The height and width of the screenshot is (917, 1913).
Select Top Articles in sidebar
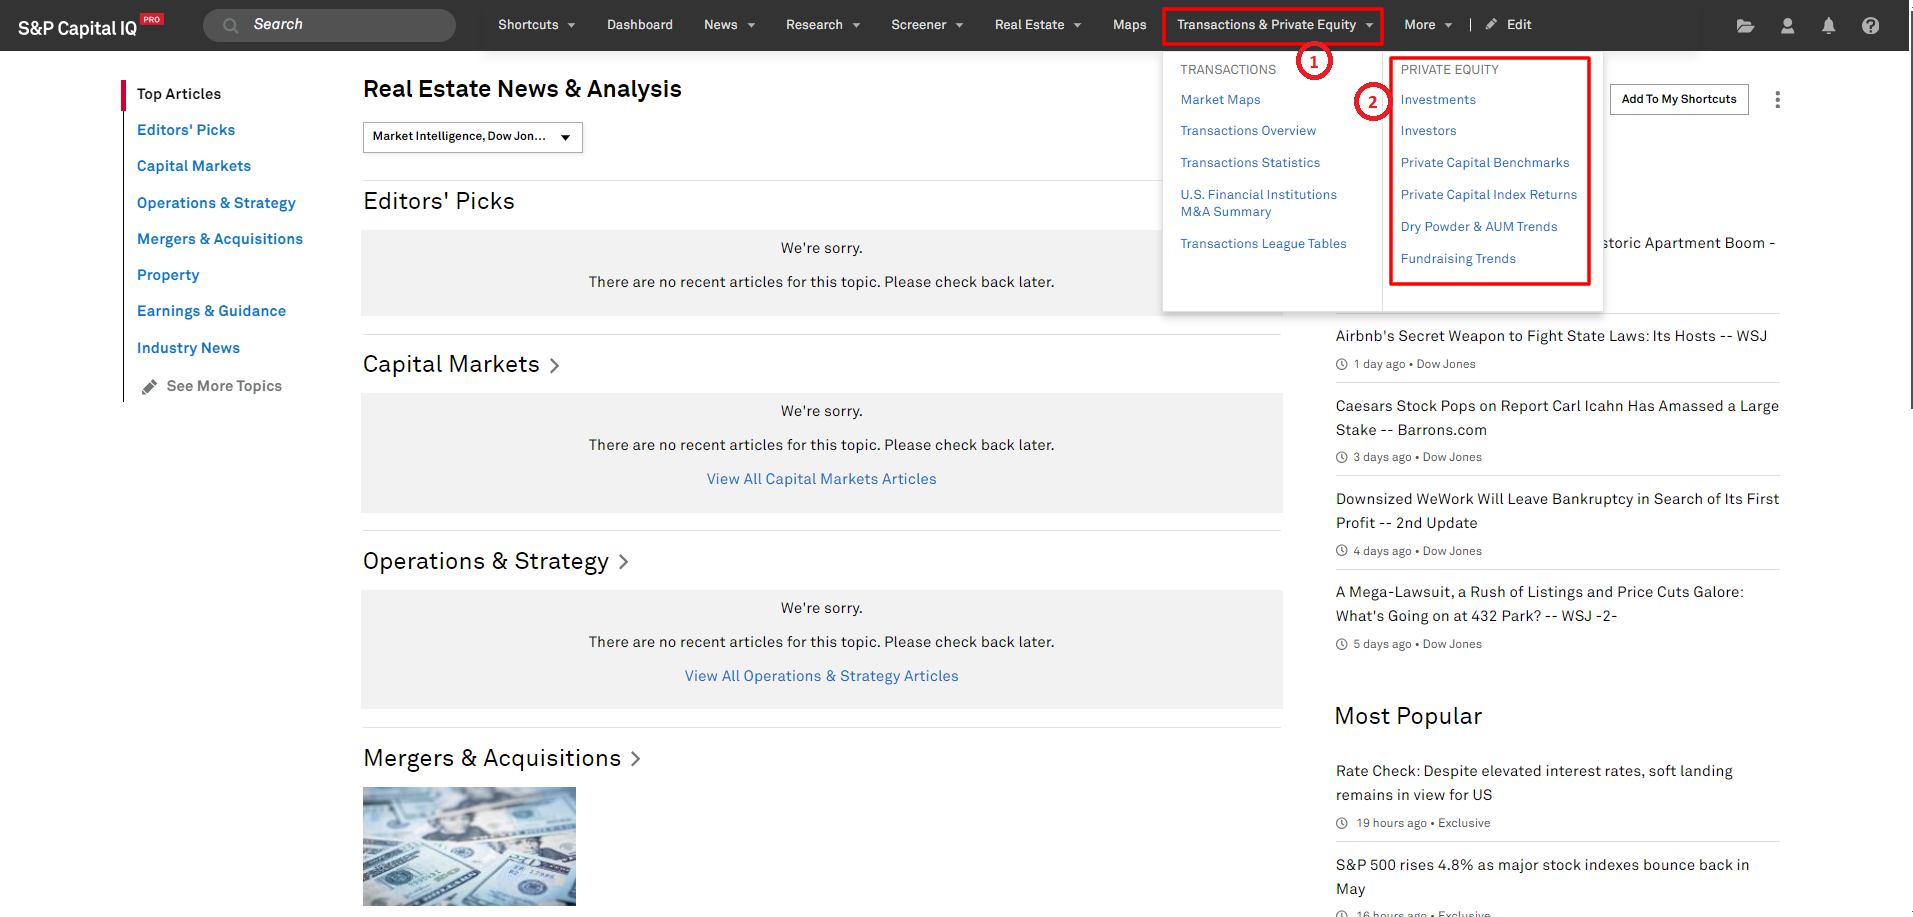pos(179,94)
